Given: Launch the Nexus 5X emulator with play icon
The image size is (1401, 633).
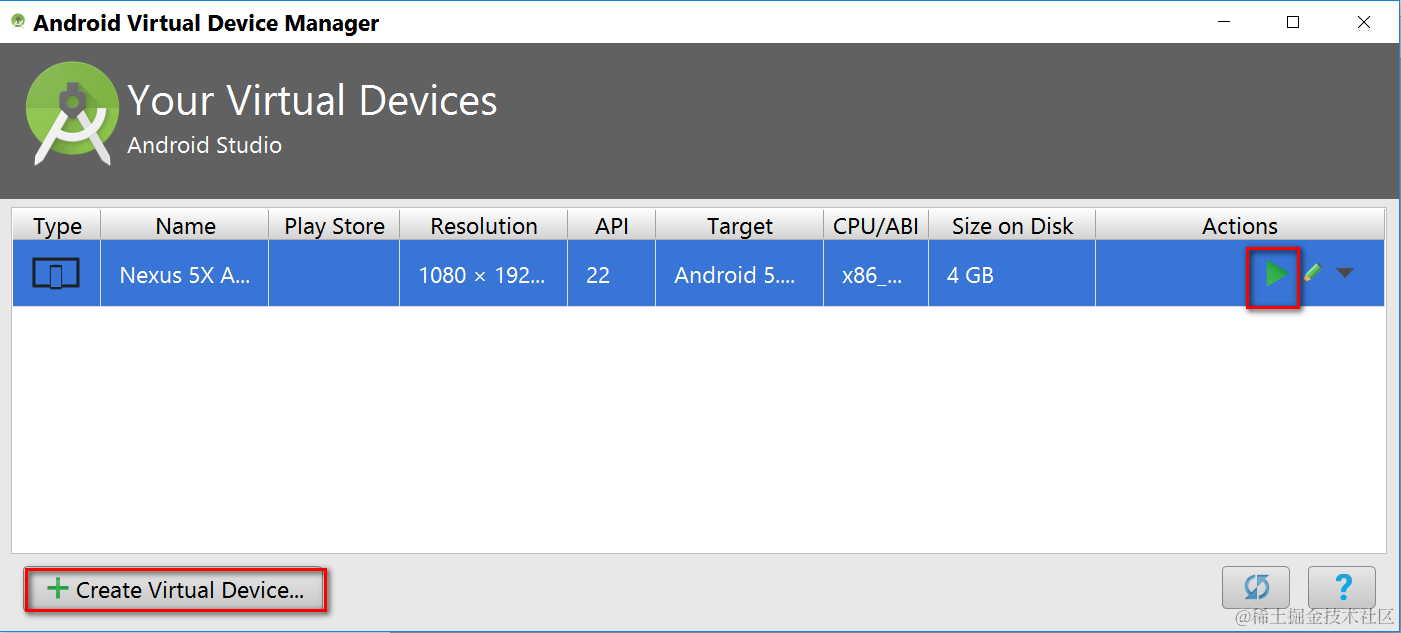Looking at the screenshot, I should [x=1275, y=274].
